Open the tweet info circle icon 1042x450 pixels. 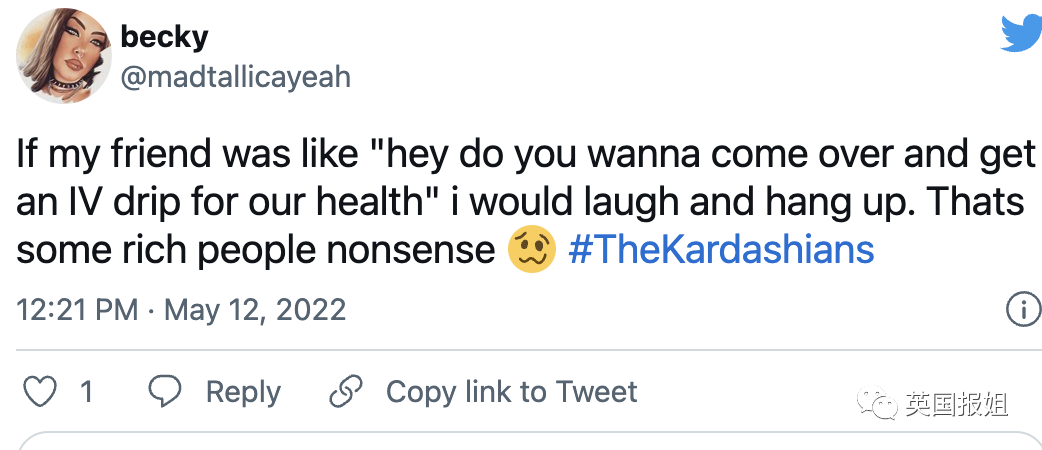pos(1022,310)
